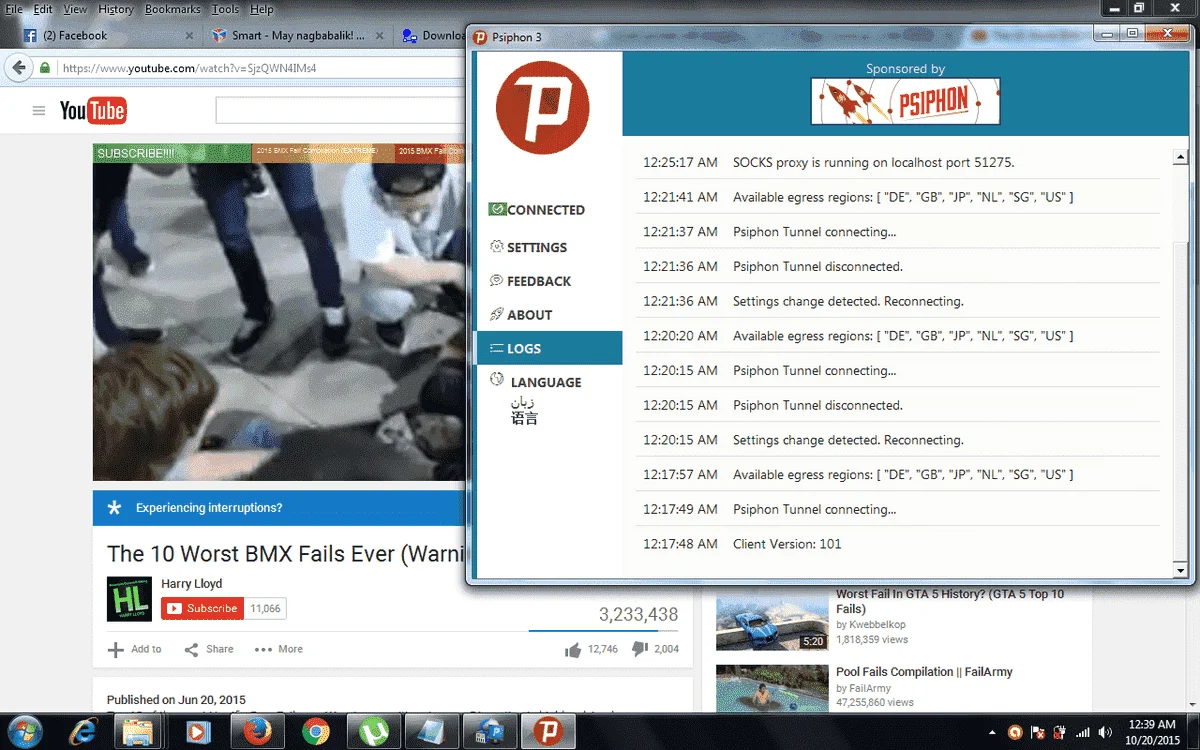This screenshot has width=1200, height=750.
Task: Click the volume speaker tray icon
Action: pos(1105,732)
